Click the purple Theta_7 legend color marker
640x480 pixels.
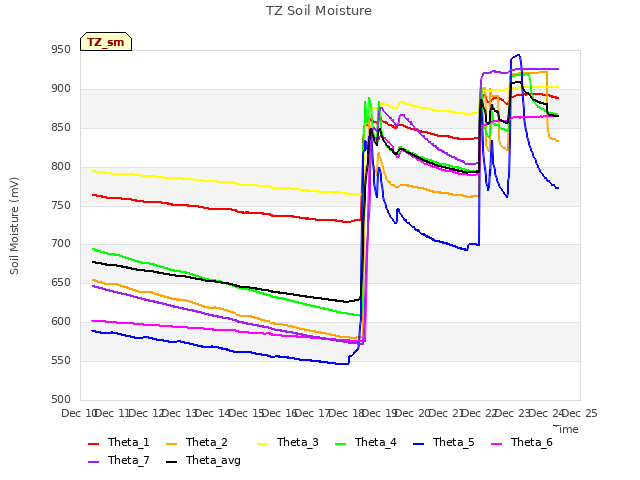pyautogui.click(x=93, y=462)
